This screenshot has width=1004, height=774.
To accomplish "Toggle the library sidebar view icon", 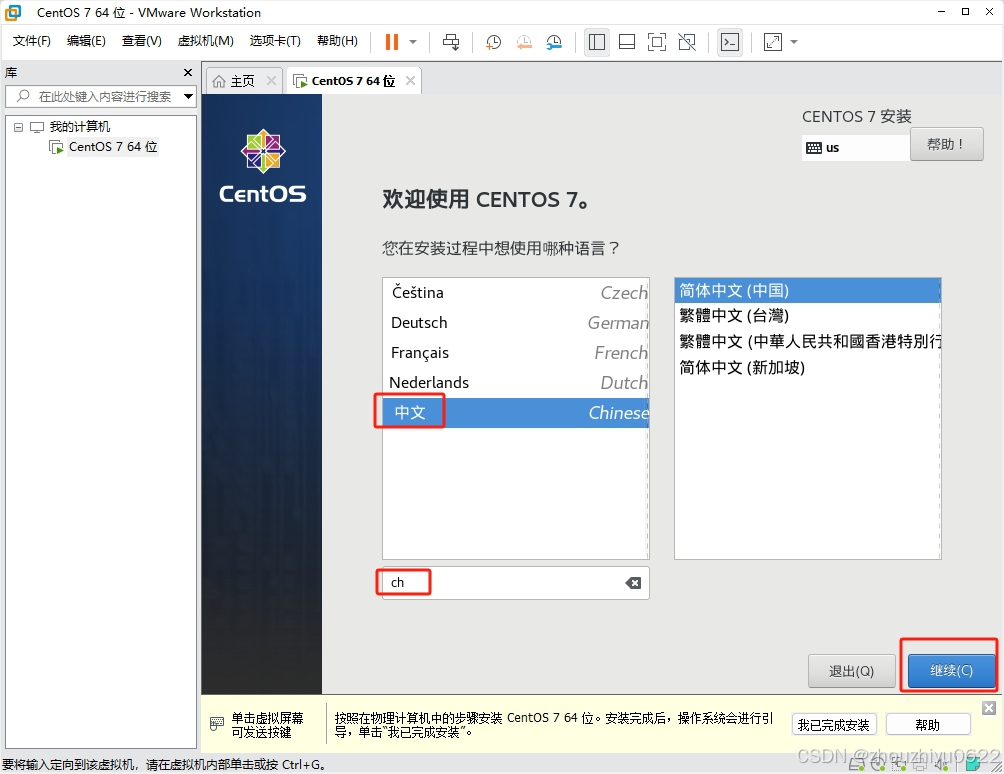I will click(597, 42).
